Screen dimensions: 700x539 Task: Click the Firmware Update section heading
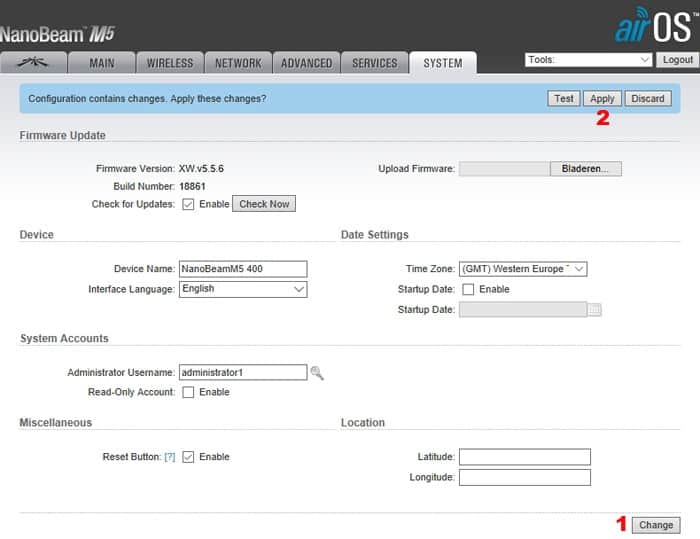[62, 135]
